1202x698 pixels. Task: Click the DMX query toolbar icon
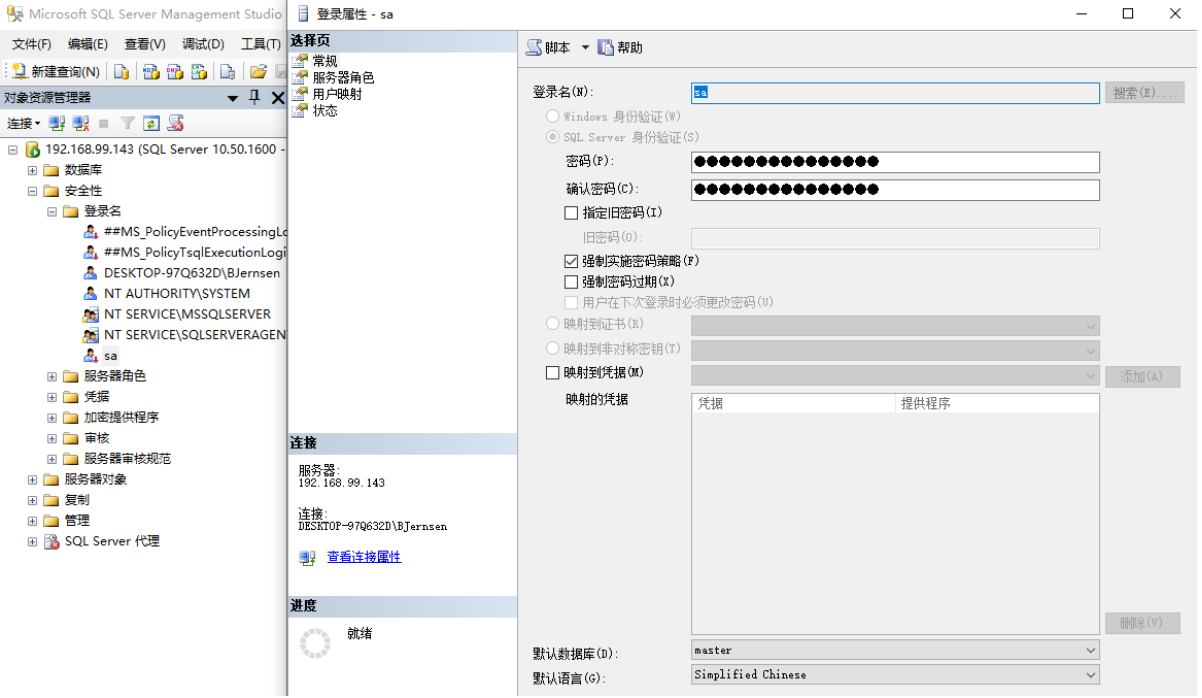coord(175,71)
